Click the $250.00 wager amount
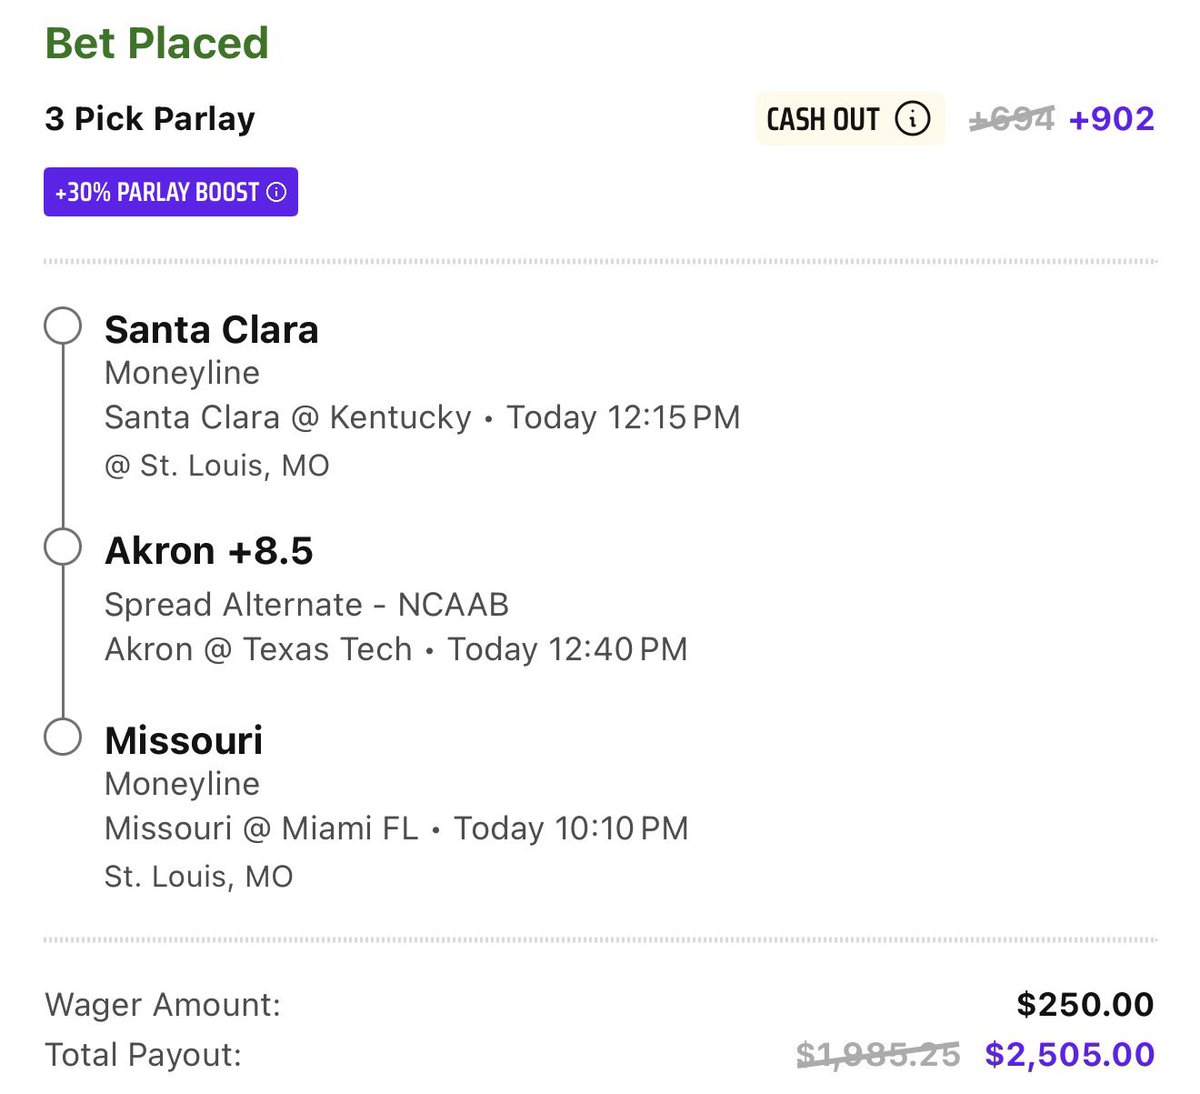The width and height of the screenshot is (1200, 1094). (1085, 1004)
